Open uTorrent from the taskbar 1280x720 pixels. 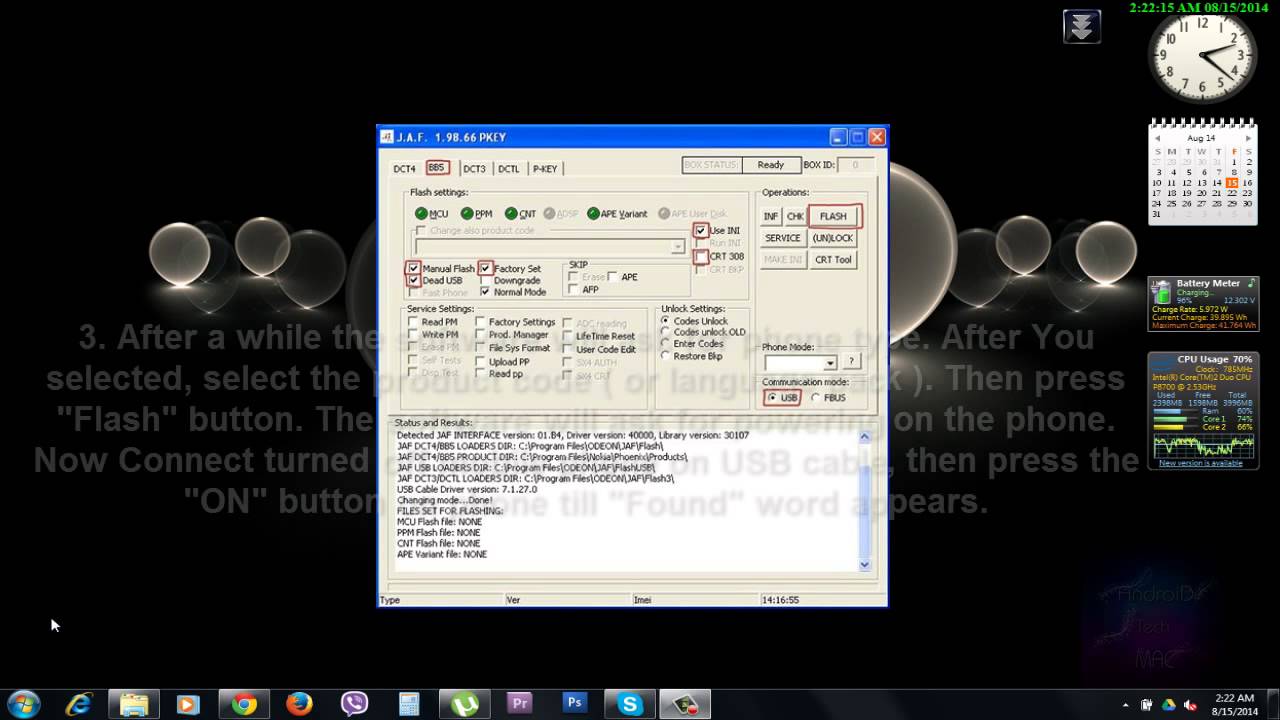(x=464, y=704)
